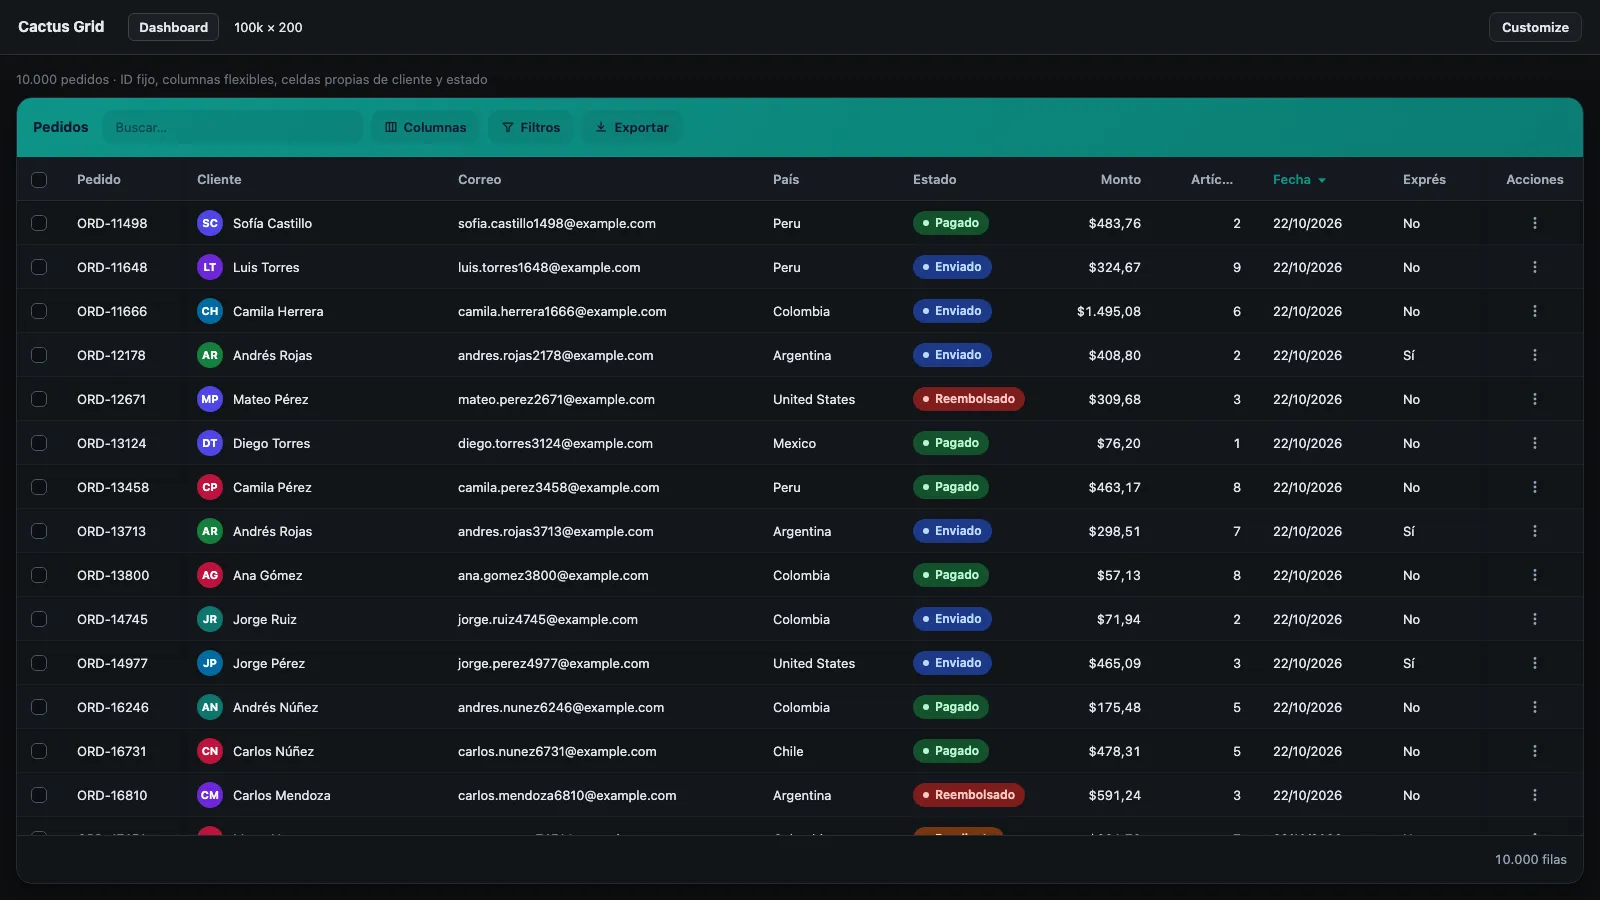
Task: Open row actions menu for ORD-12178
Action: 1535,355
